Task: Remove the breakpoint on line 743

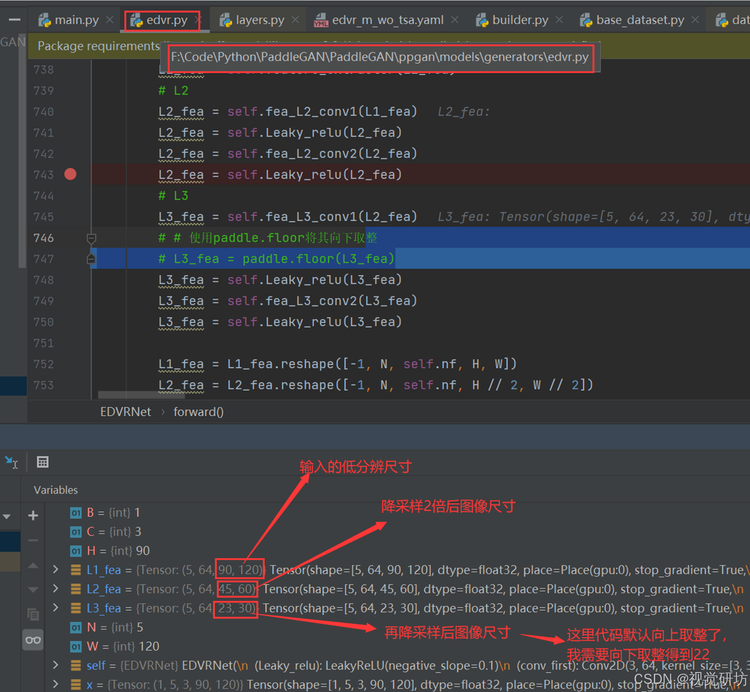Action: point(70,174)
